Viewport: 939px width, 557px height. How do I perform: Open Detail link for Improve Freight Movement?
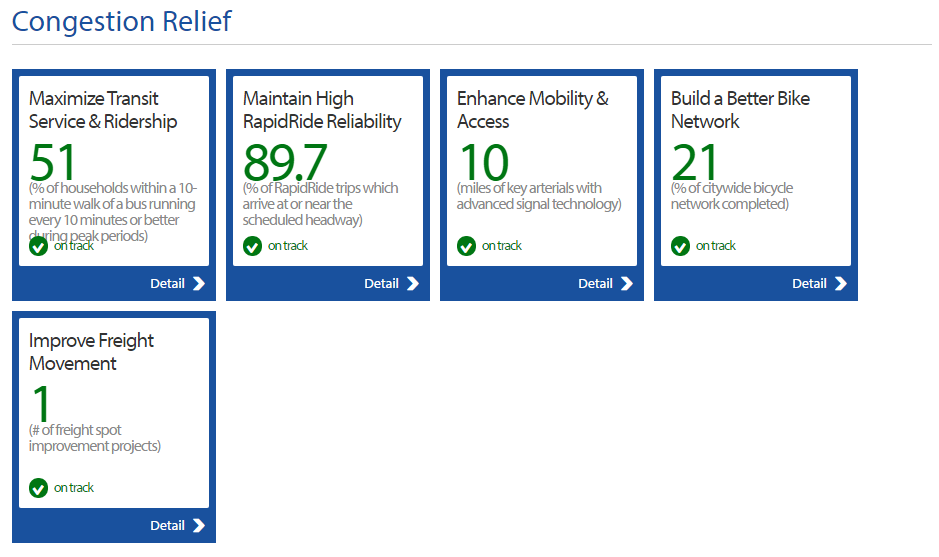(x=167, y=526)
